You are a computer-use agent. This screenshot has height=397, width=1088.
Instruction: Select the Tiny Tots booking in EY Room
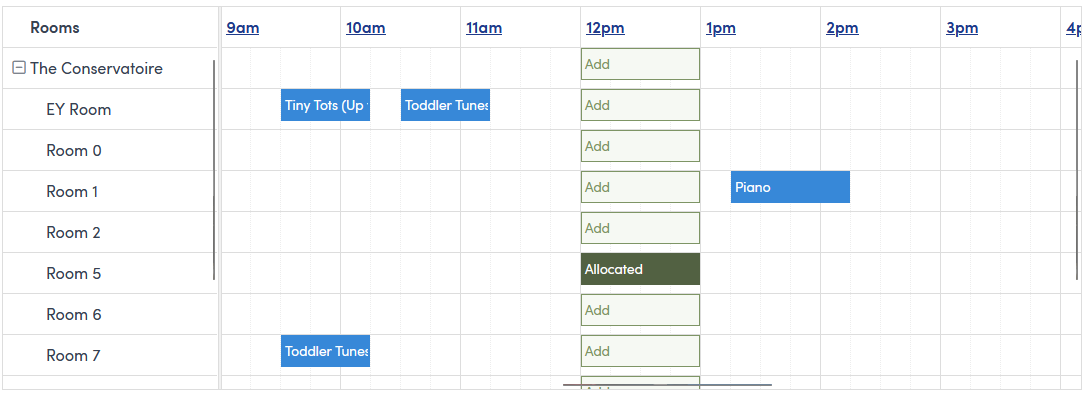pos(325,105)
